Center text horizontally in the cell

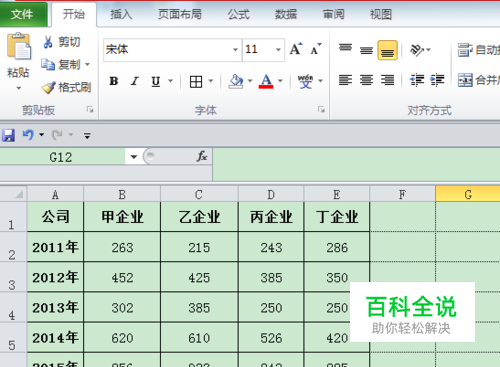pyautogui.click(x=366, y=80)
